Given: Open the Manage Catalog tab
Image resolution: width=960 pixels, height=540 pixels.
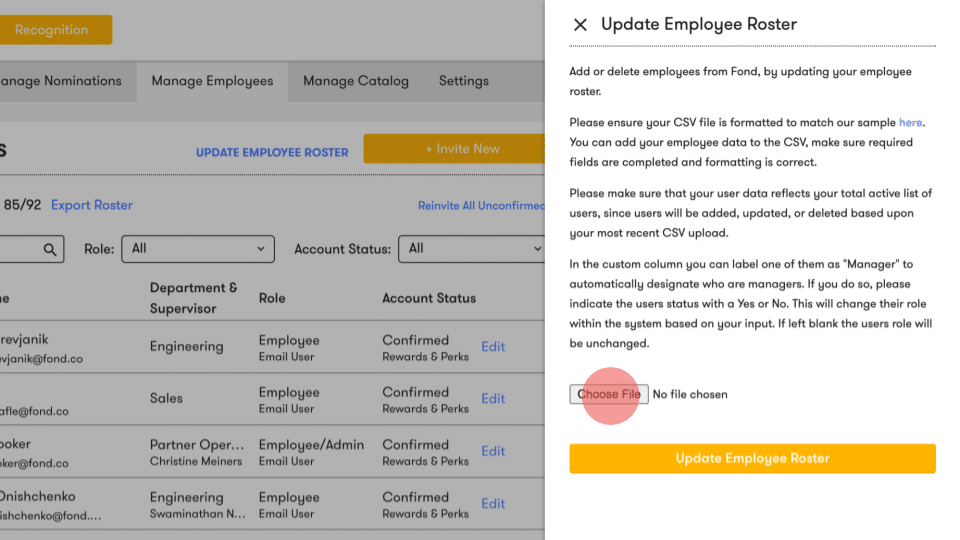Looking at the screenshot, I should 356,81.
